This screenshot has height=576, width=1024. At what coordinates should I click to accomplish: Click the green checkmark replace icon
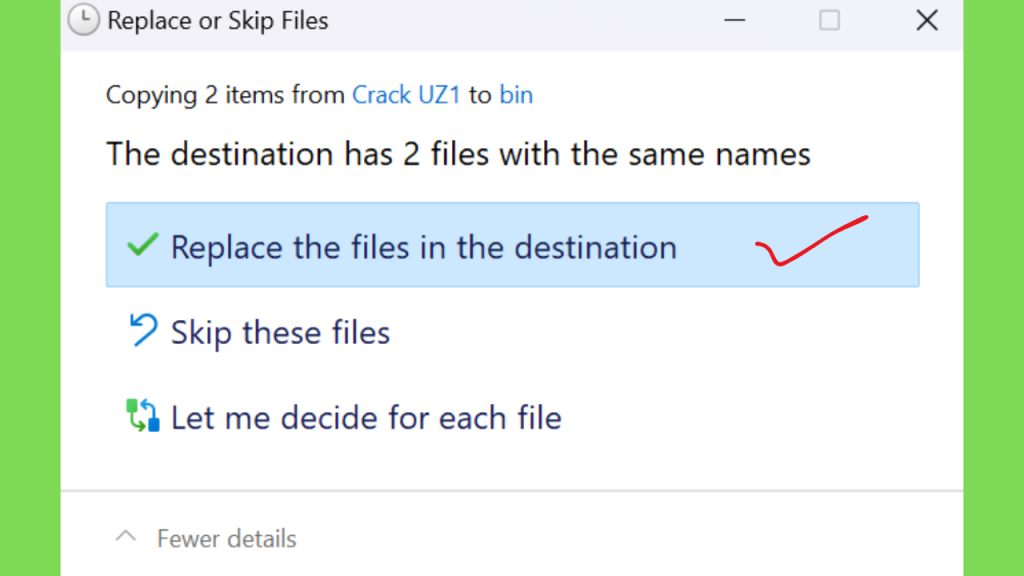[142, 246]
